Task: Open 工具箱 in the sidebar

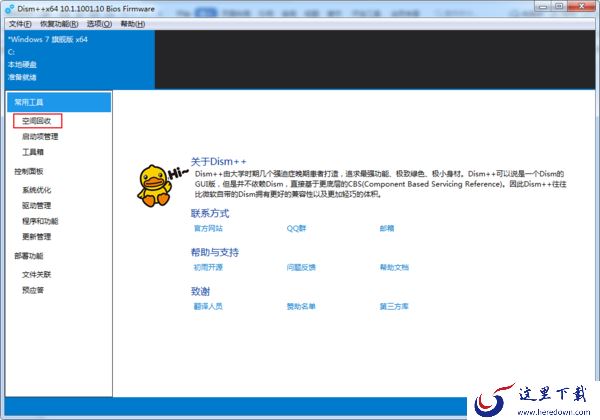Action: (x=33, y=152)
